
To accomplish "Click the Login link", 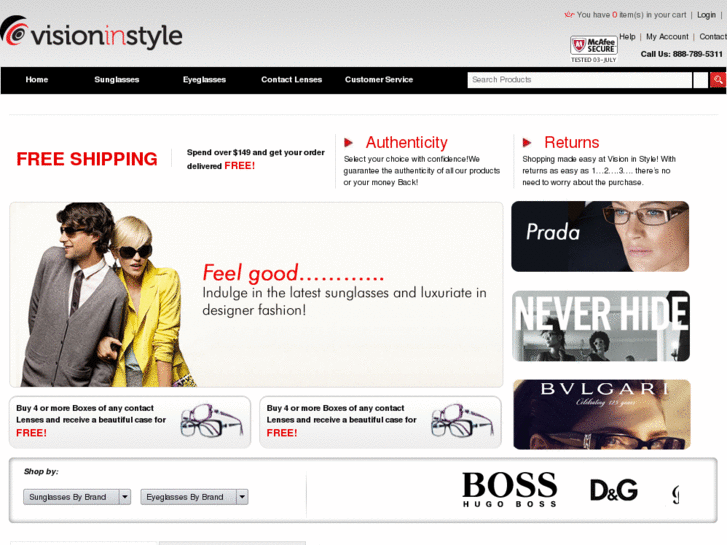I will 706,15.
